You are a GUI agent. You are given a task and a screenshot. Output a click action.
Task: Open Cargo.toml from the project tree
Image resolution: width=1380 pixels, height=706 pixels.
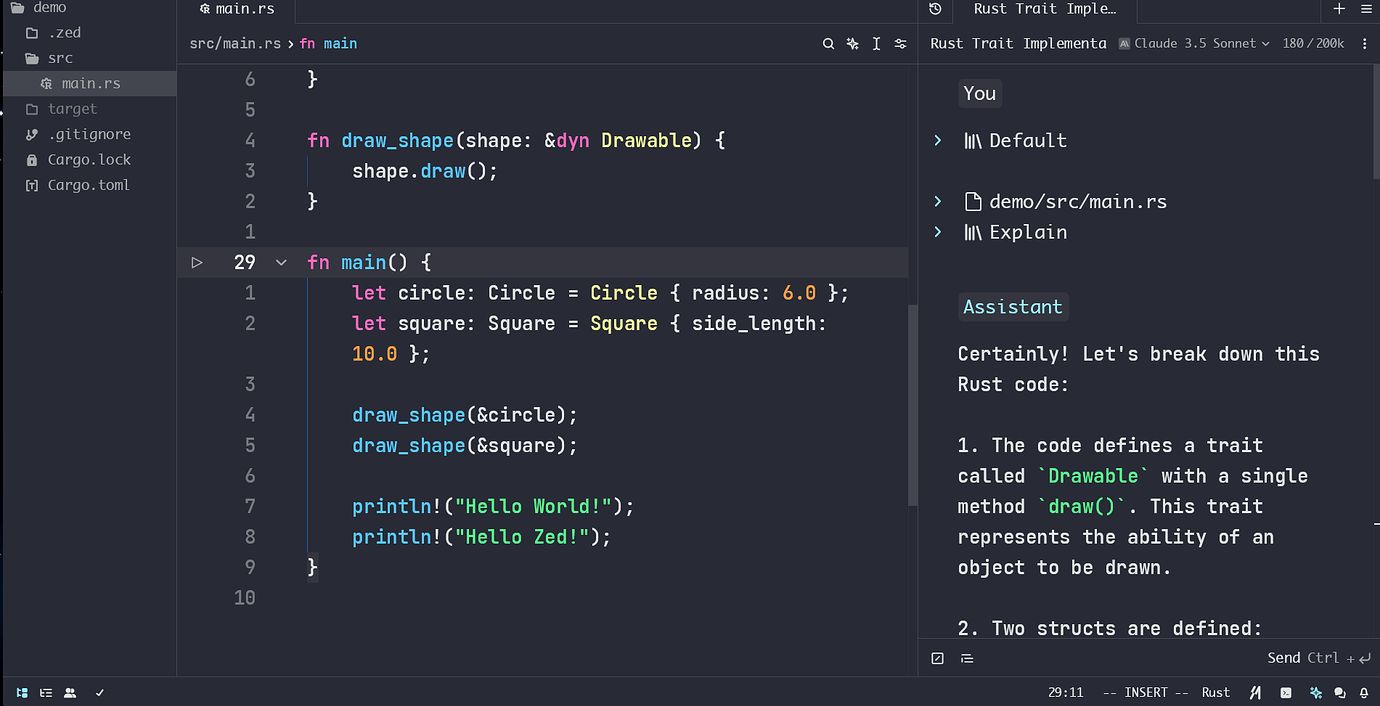pos(88,185)
